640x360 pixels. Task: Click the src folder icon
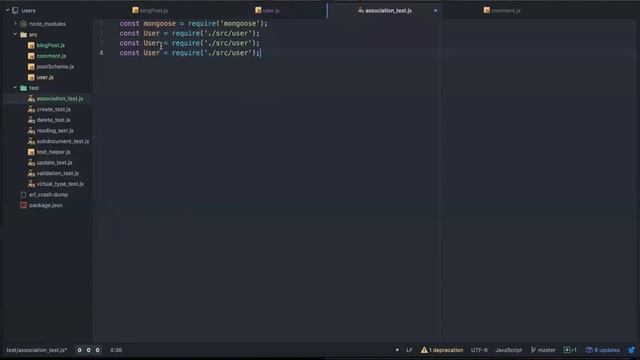pos(23,35)
